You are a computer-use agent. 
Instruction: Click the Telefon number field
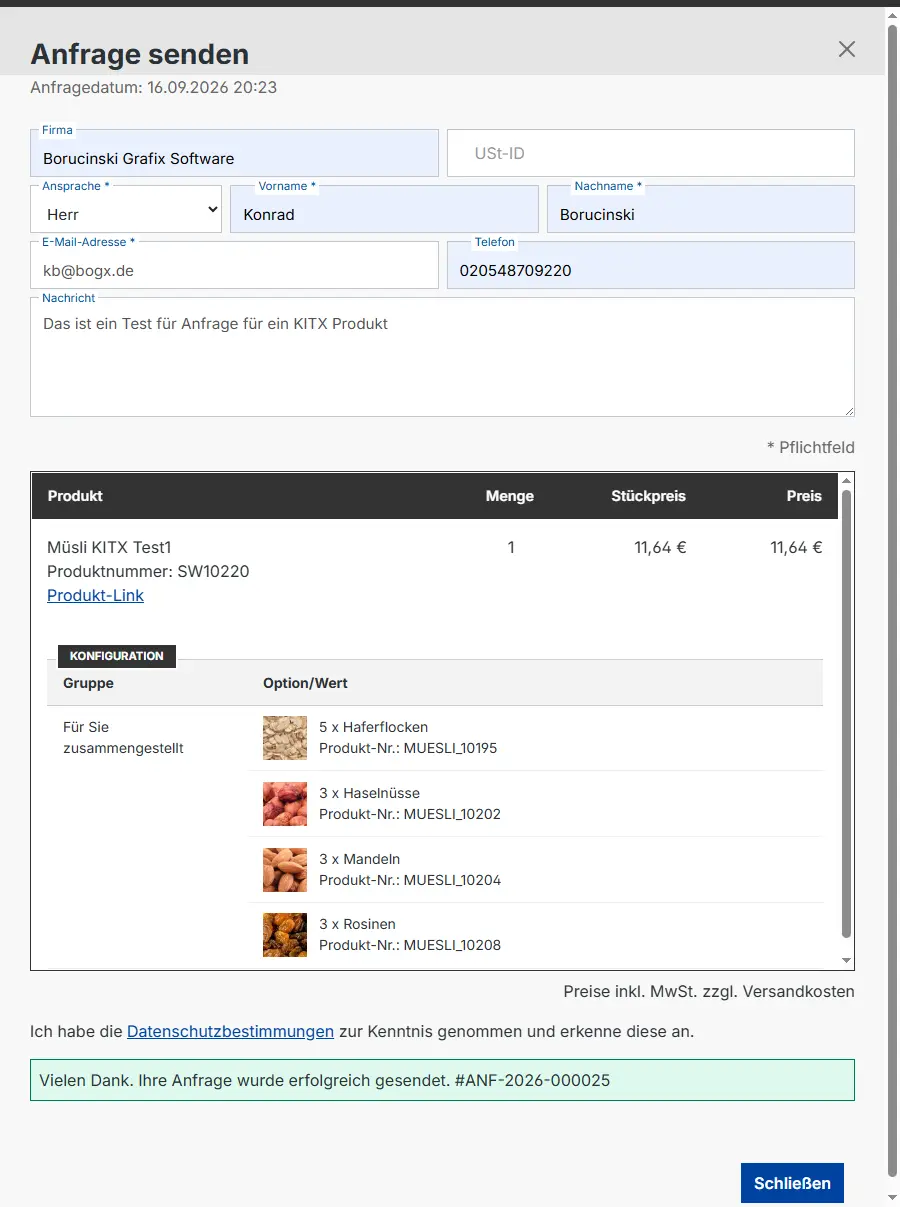point(651,265)
